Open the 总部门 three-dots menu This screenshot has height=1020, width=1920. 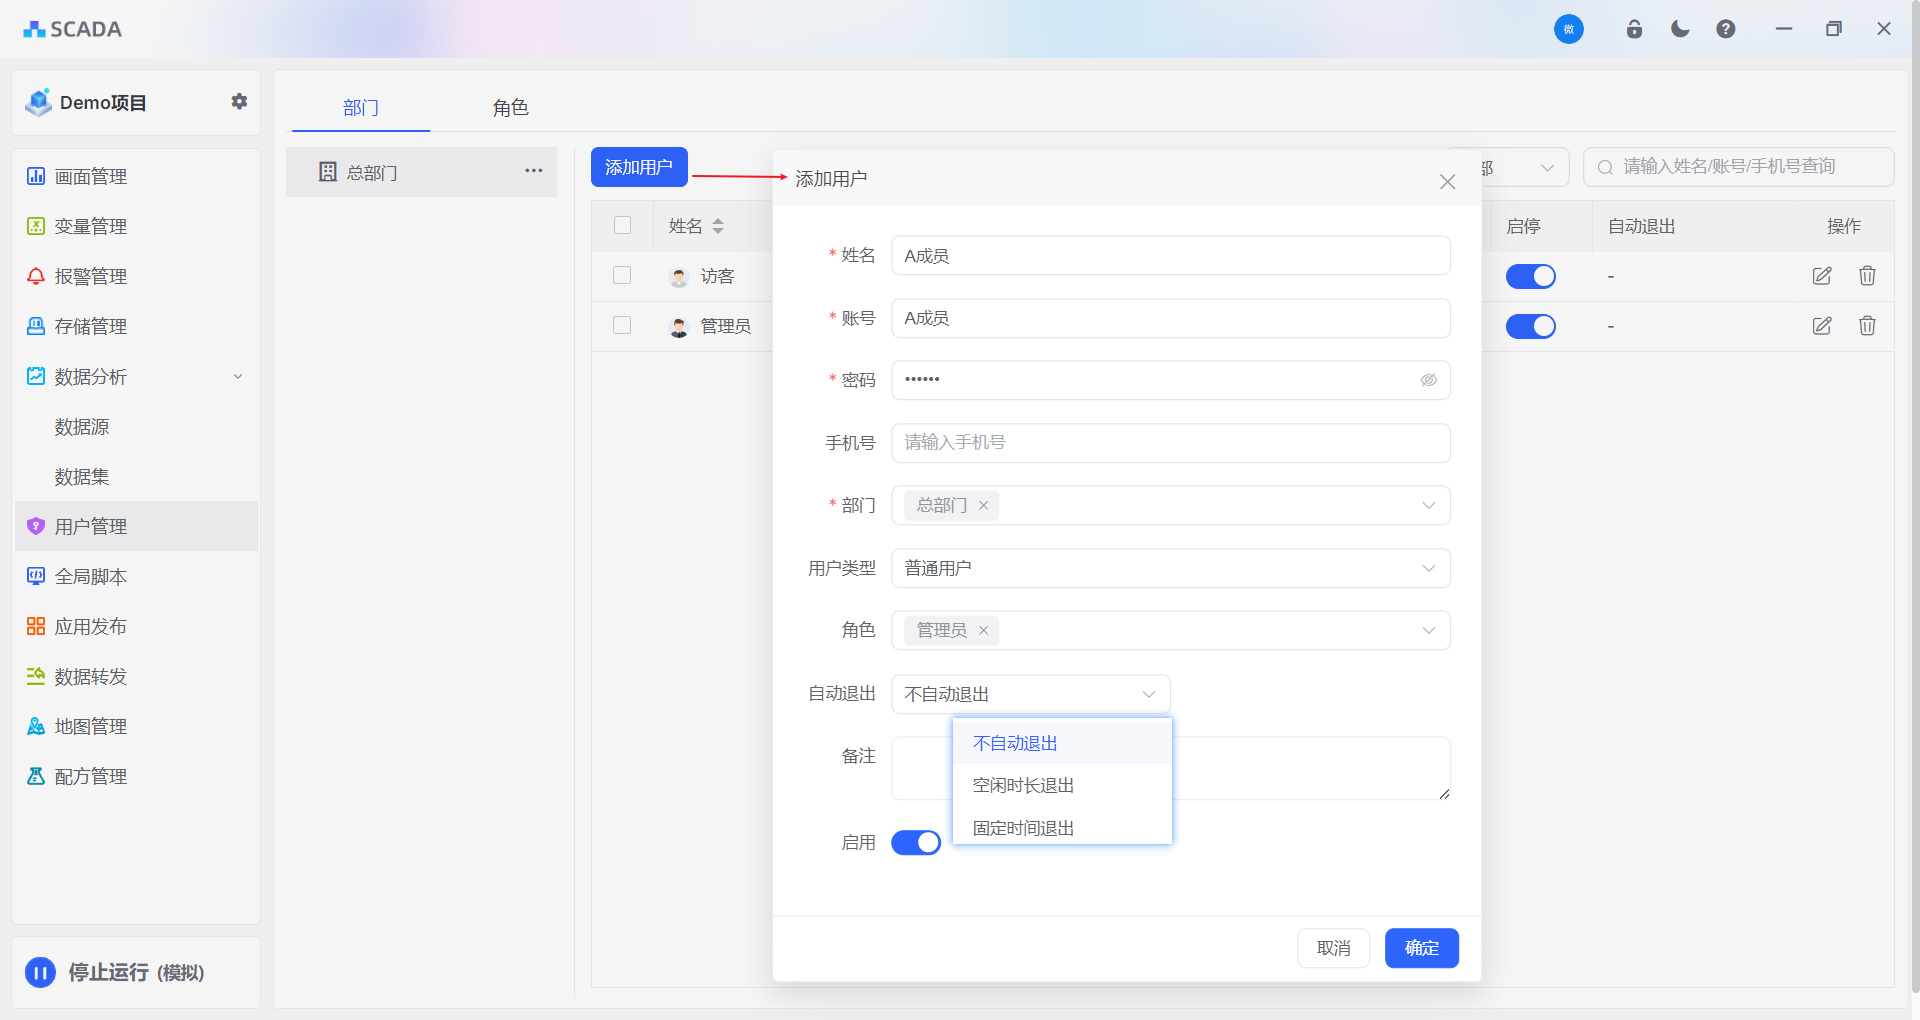pyautogui.click(x=534, y=171)
